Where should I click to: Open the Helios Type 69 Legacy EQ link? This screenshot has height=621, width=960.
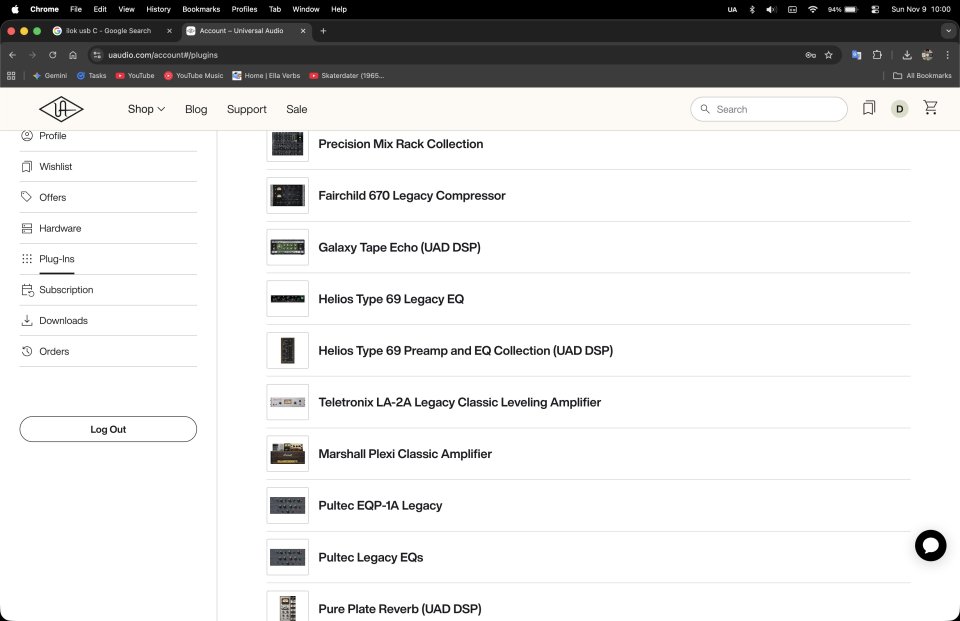pyautogui.click(x=391, y=299)
